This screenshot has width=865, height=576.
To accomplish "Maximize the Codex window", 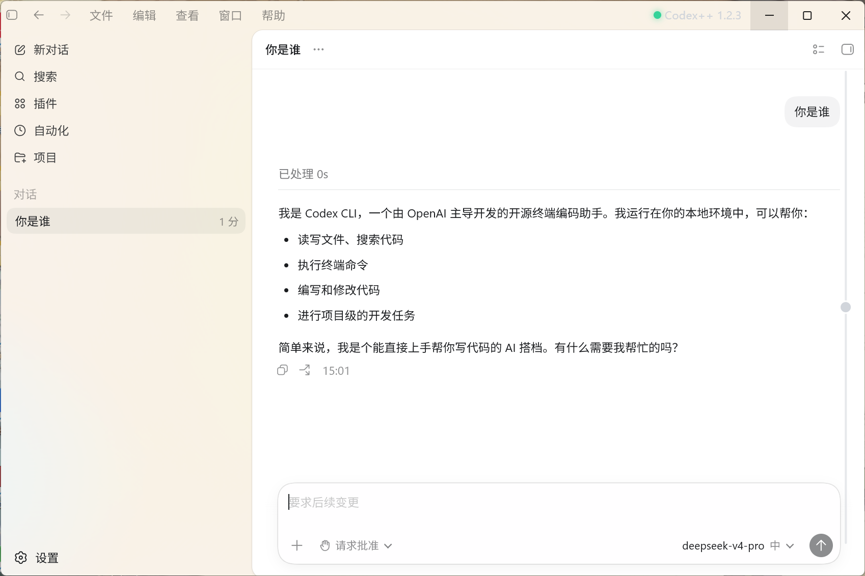I will coord(807,15).
